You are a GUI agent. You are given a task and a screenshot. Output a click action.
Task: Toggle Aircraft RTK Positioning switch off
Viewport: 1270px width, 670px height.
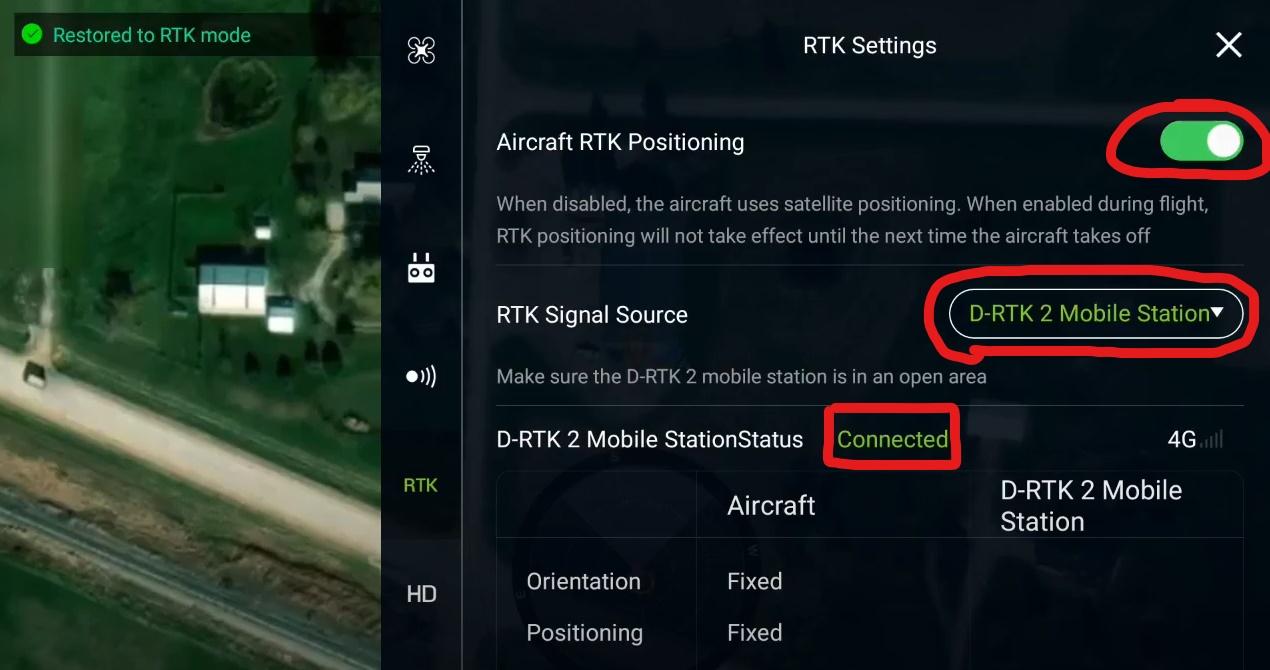pyautogui.click(x=1201, y=142)
